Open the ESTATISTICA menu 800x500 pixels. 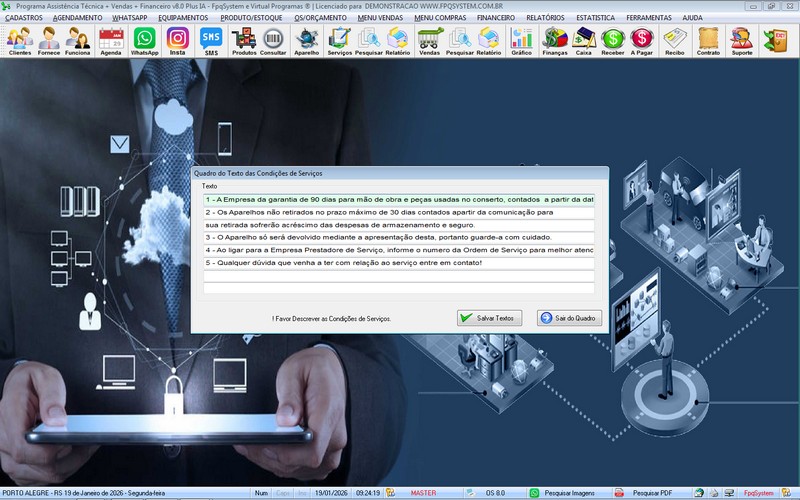(x=595, y=18)
